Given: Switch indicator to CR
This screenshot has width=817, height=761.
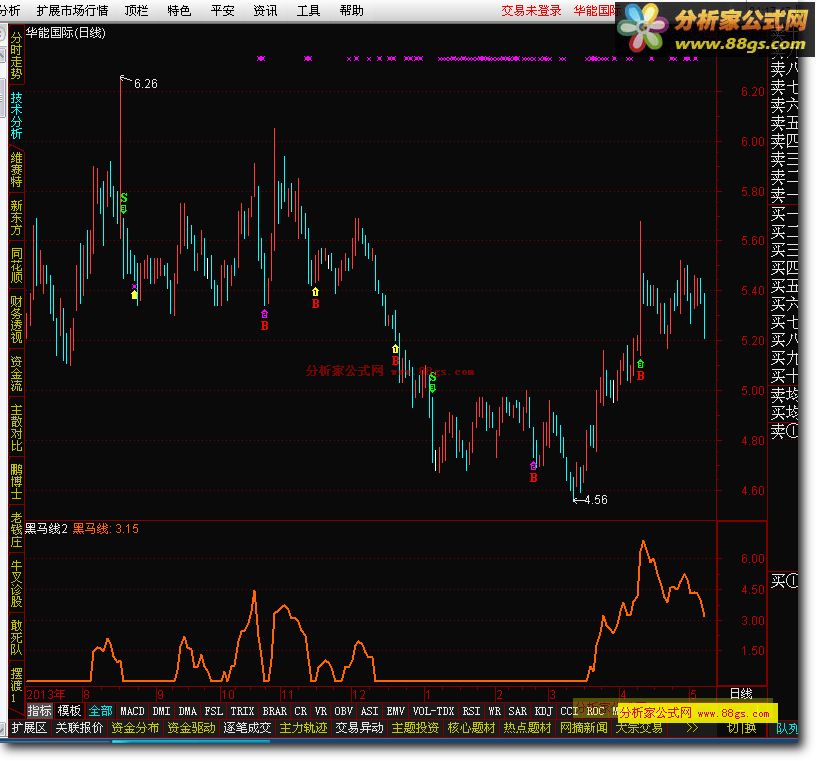Looking at the screenshot, I should [x=301, y=711].
